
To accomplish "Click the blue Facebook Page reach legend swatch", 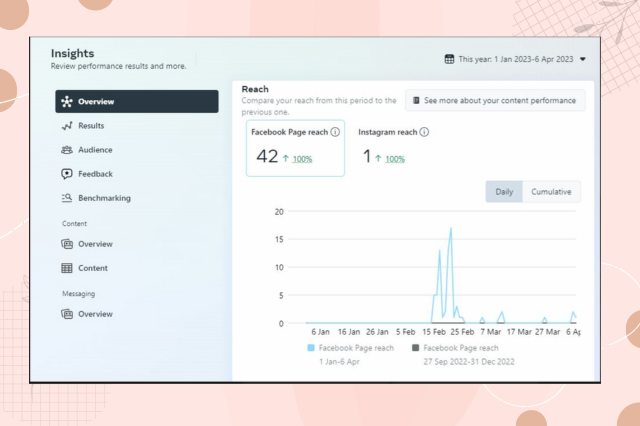I will (x=311, y=348).
